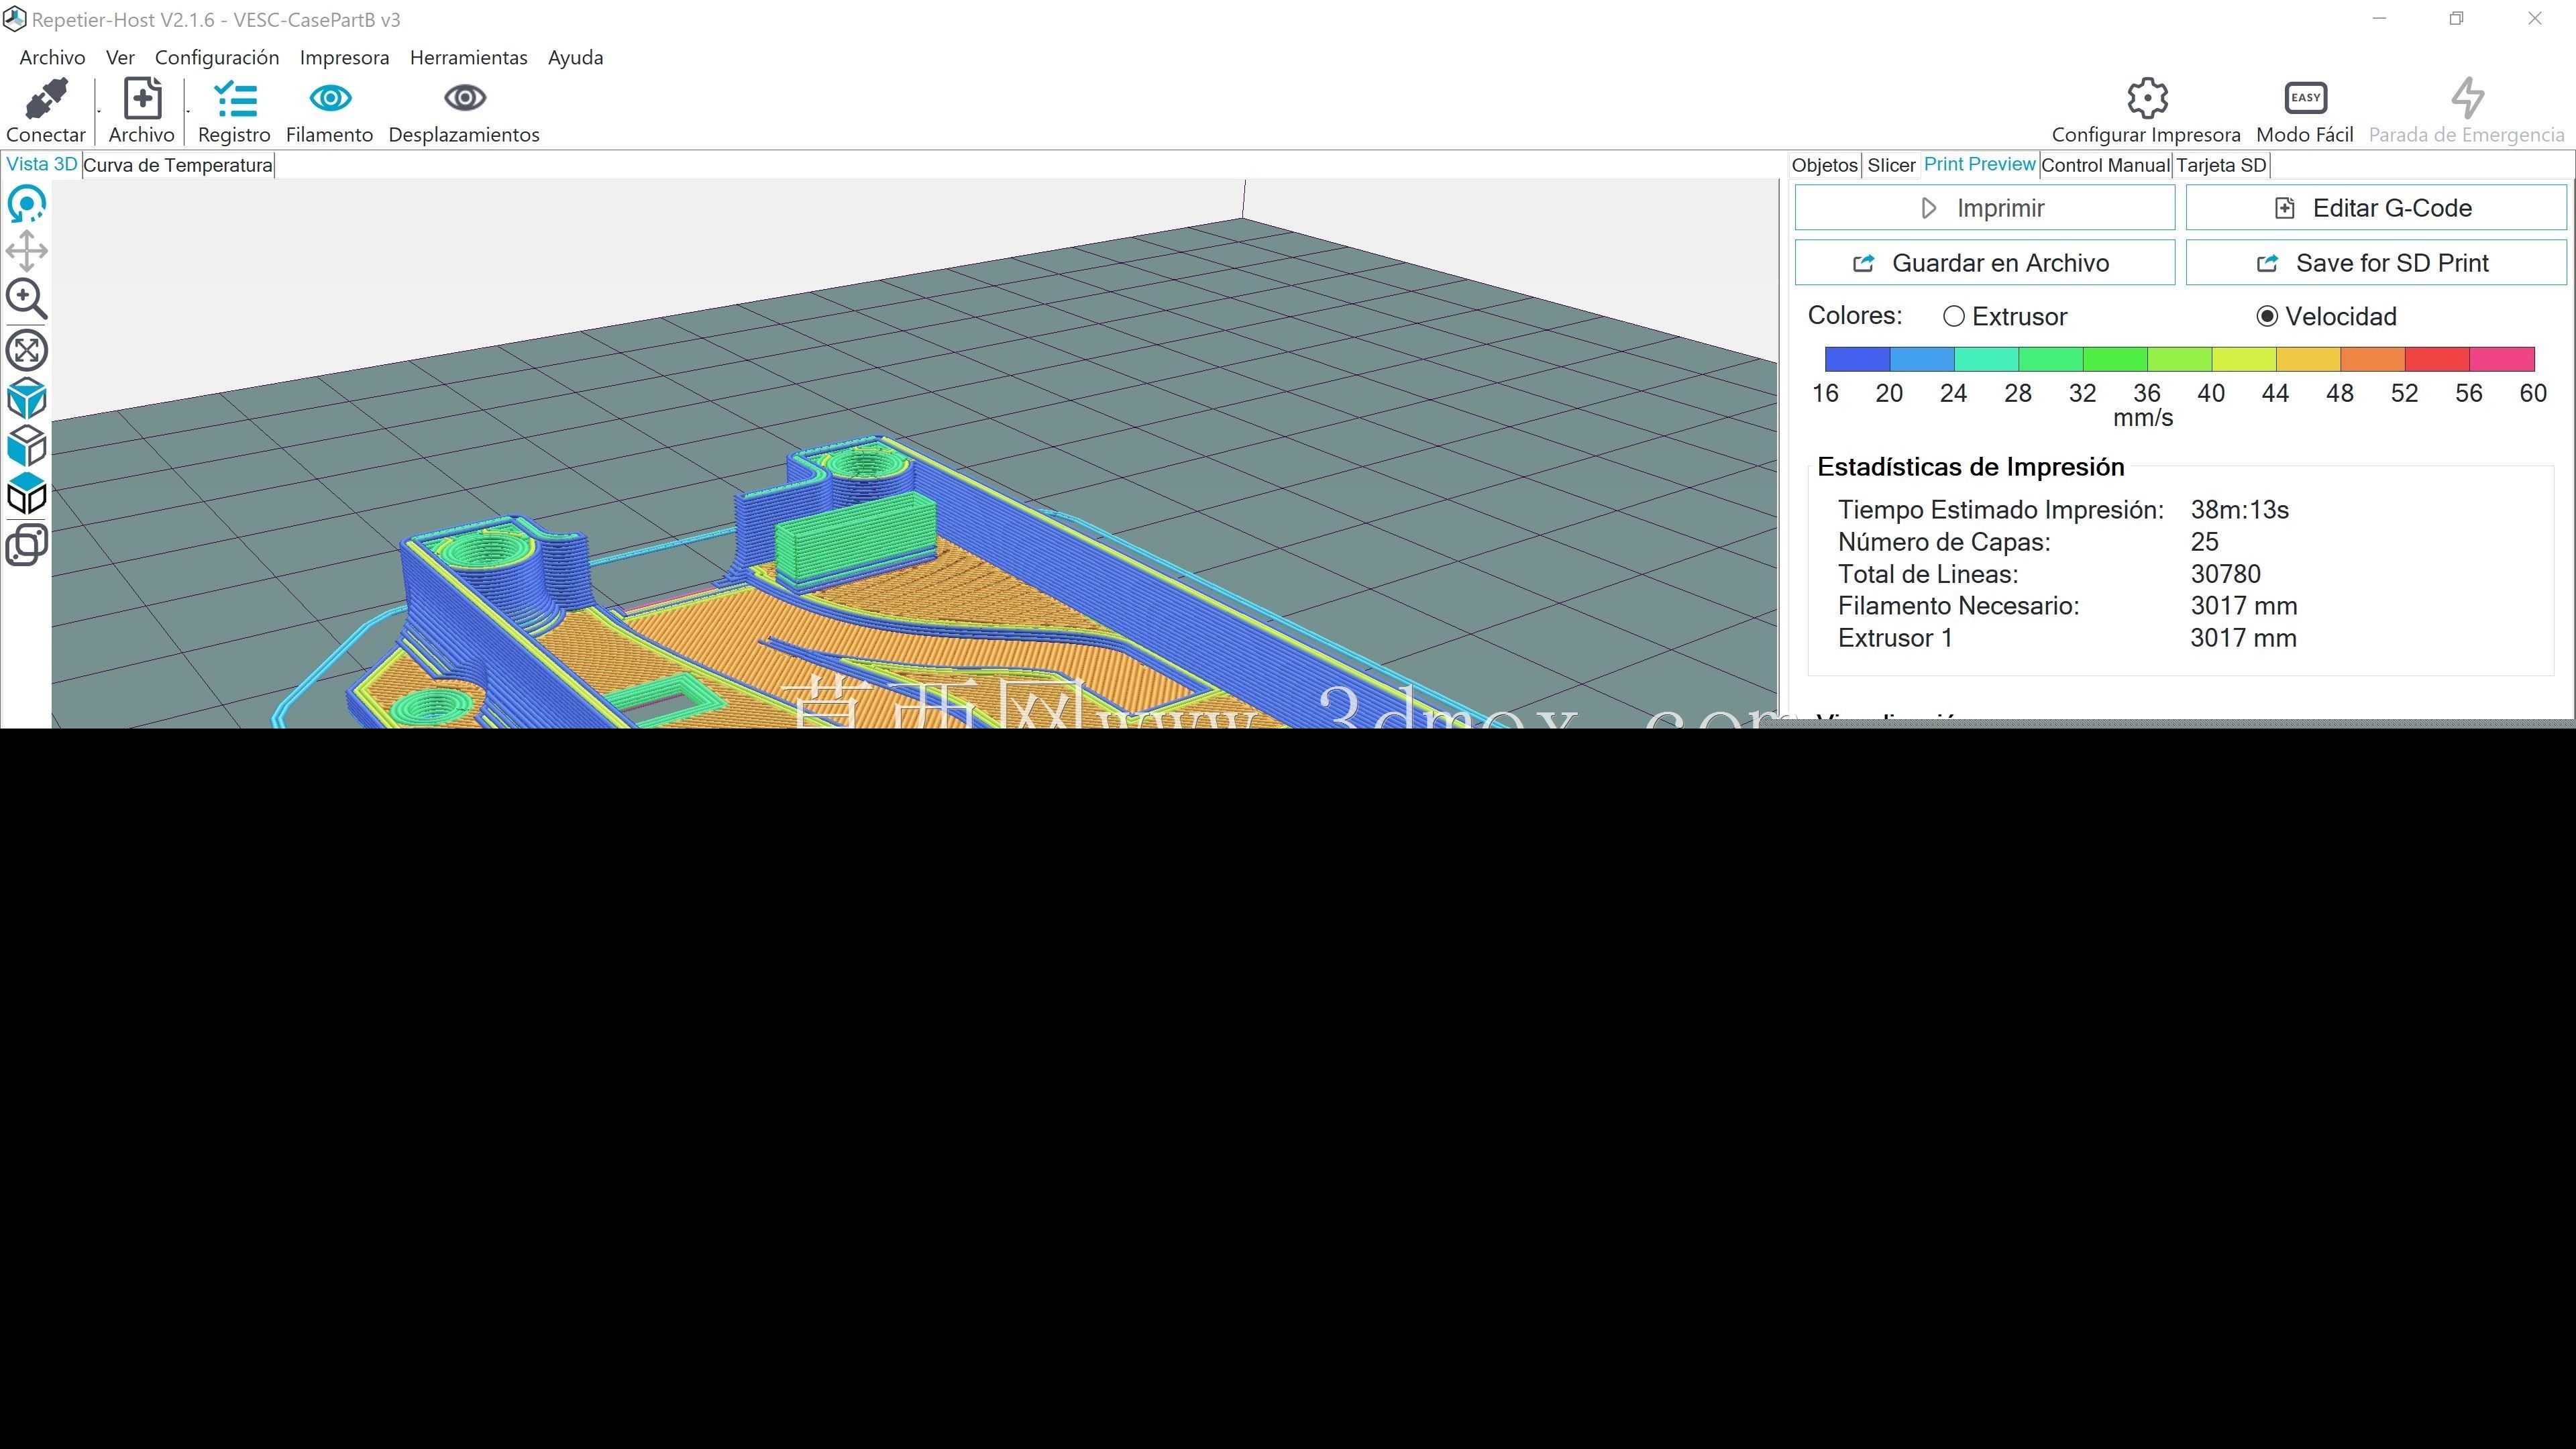Toggle parallel projection overlapping squares icon
The height and width of the screenshot is (1449, 2576).
[27, 545]
